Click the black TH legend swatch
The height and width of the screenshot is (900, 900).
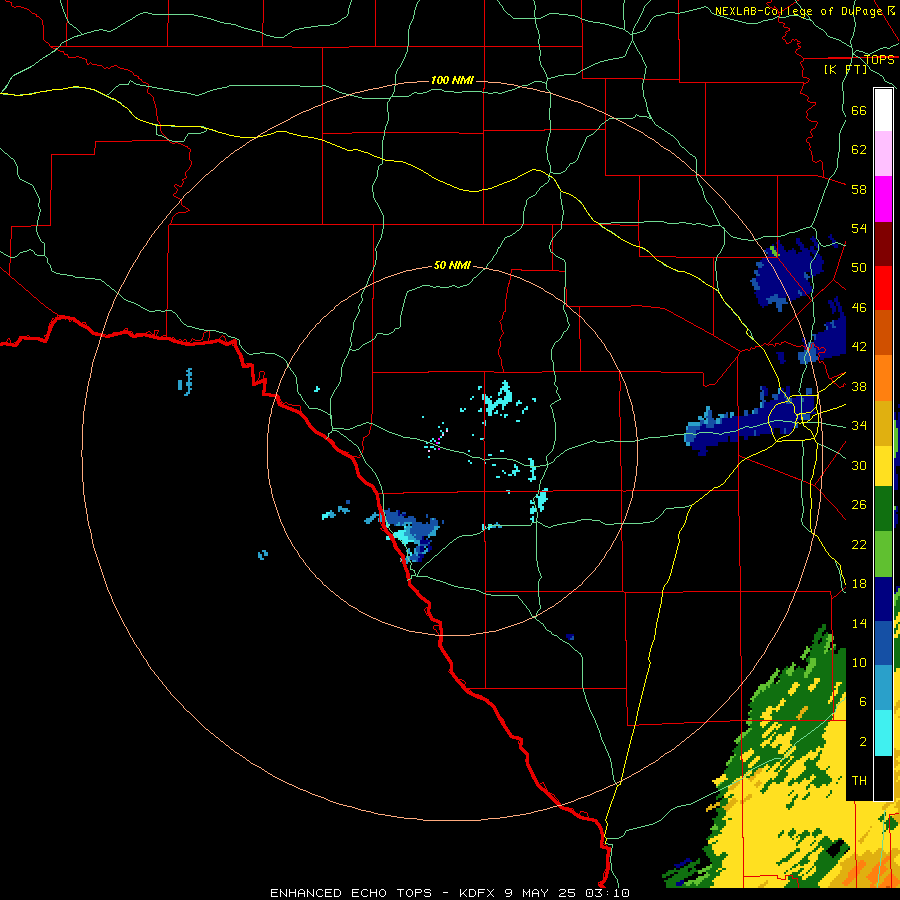(883, 778)
